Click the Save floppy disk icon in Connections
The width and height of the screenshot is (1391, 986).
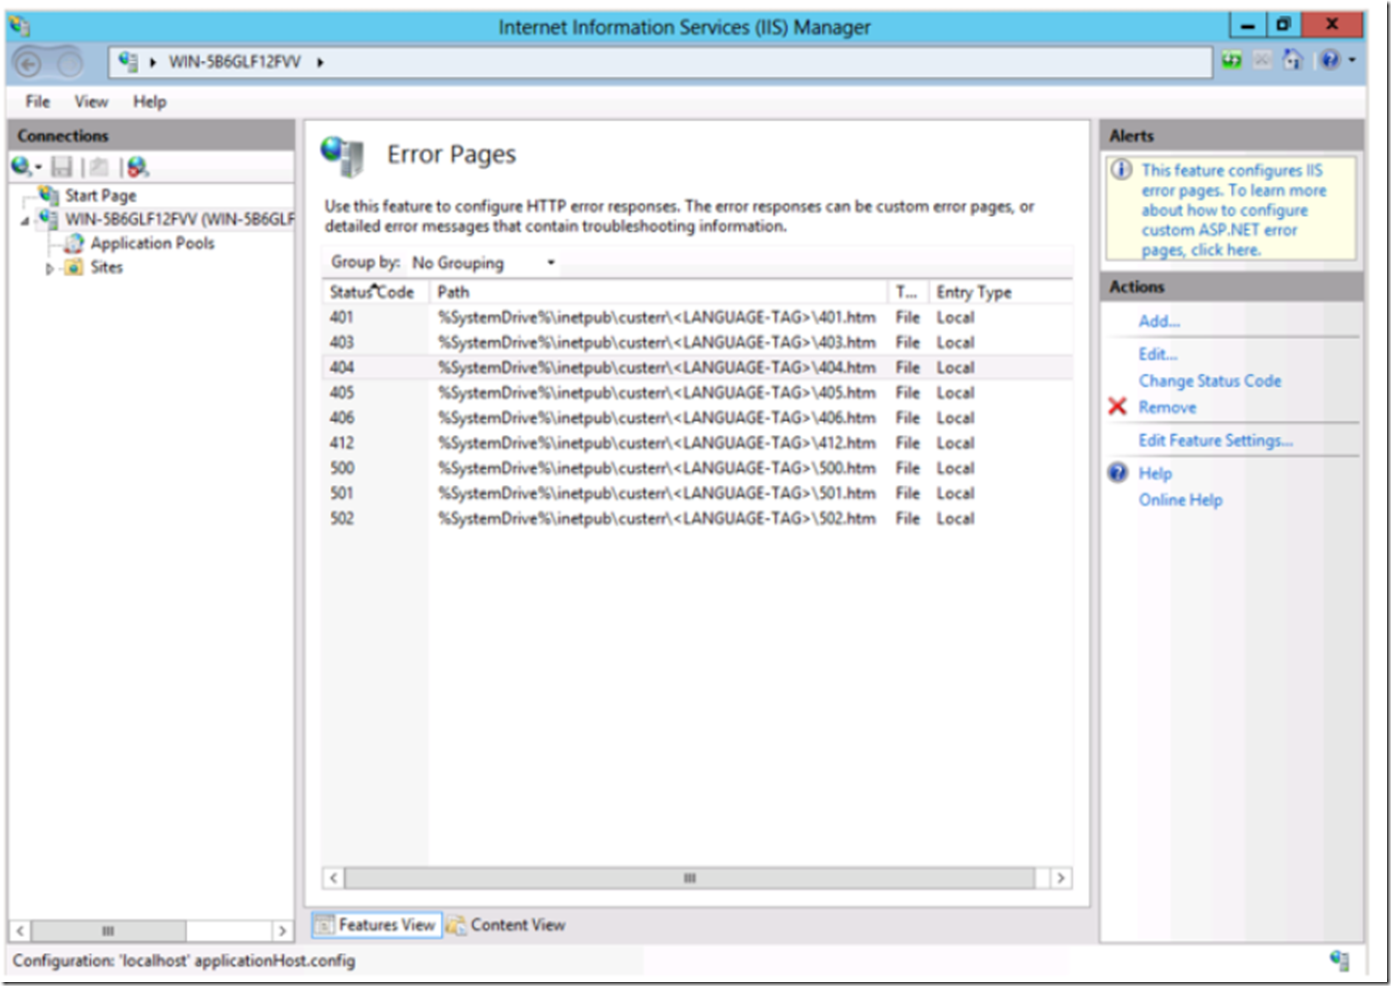[x=62, y=167]
